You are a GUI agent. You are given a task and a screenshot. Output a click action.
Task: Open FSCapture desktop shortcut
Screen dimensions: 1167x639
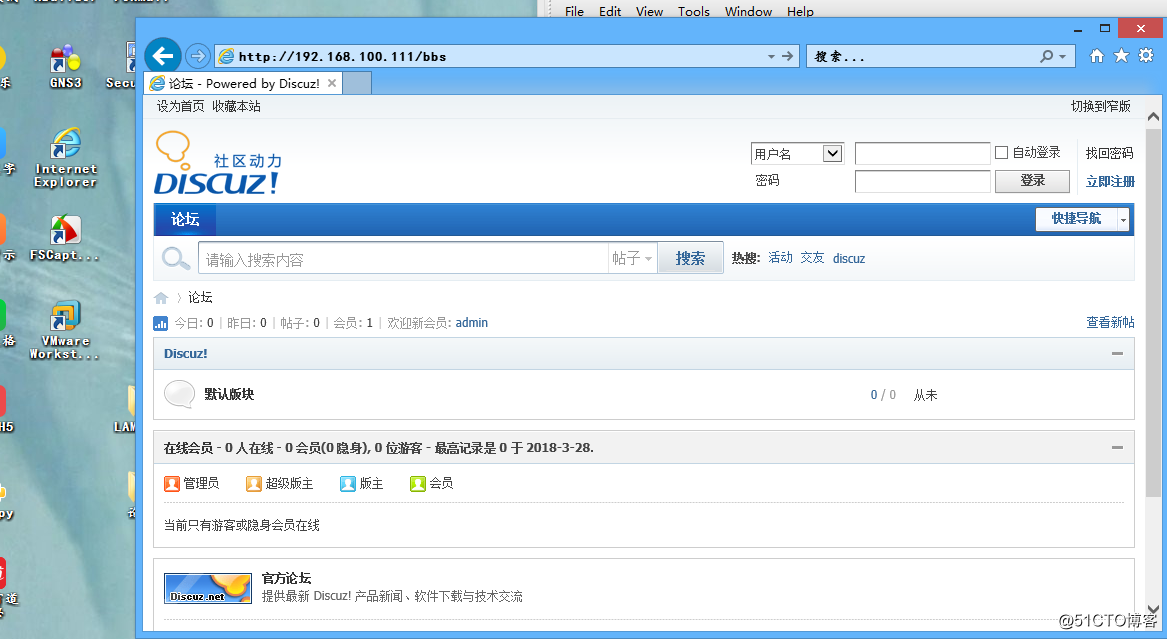tap(65, 238)
